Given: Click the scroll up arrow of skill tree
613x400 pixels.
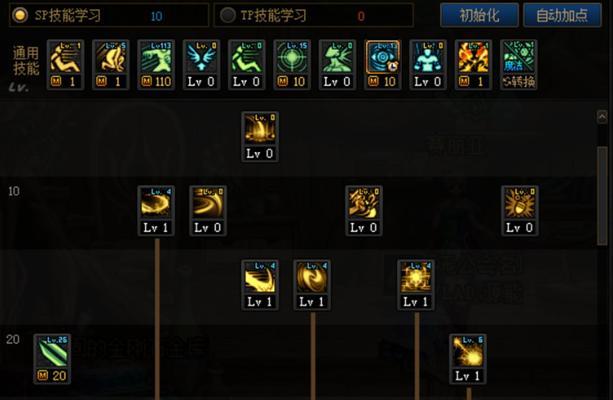Looking at the screenshot, I should click(x=602, y=117).
